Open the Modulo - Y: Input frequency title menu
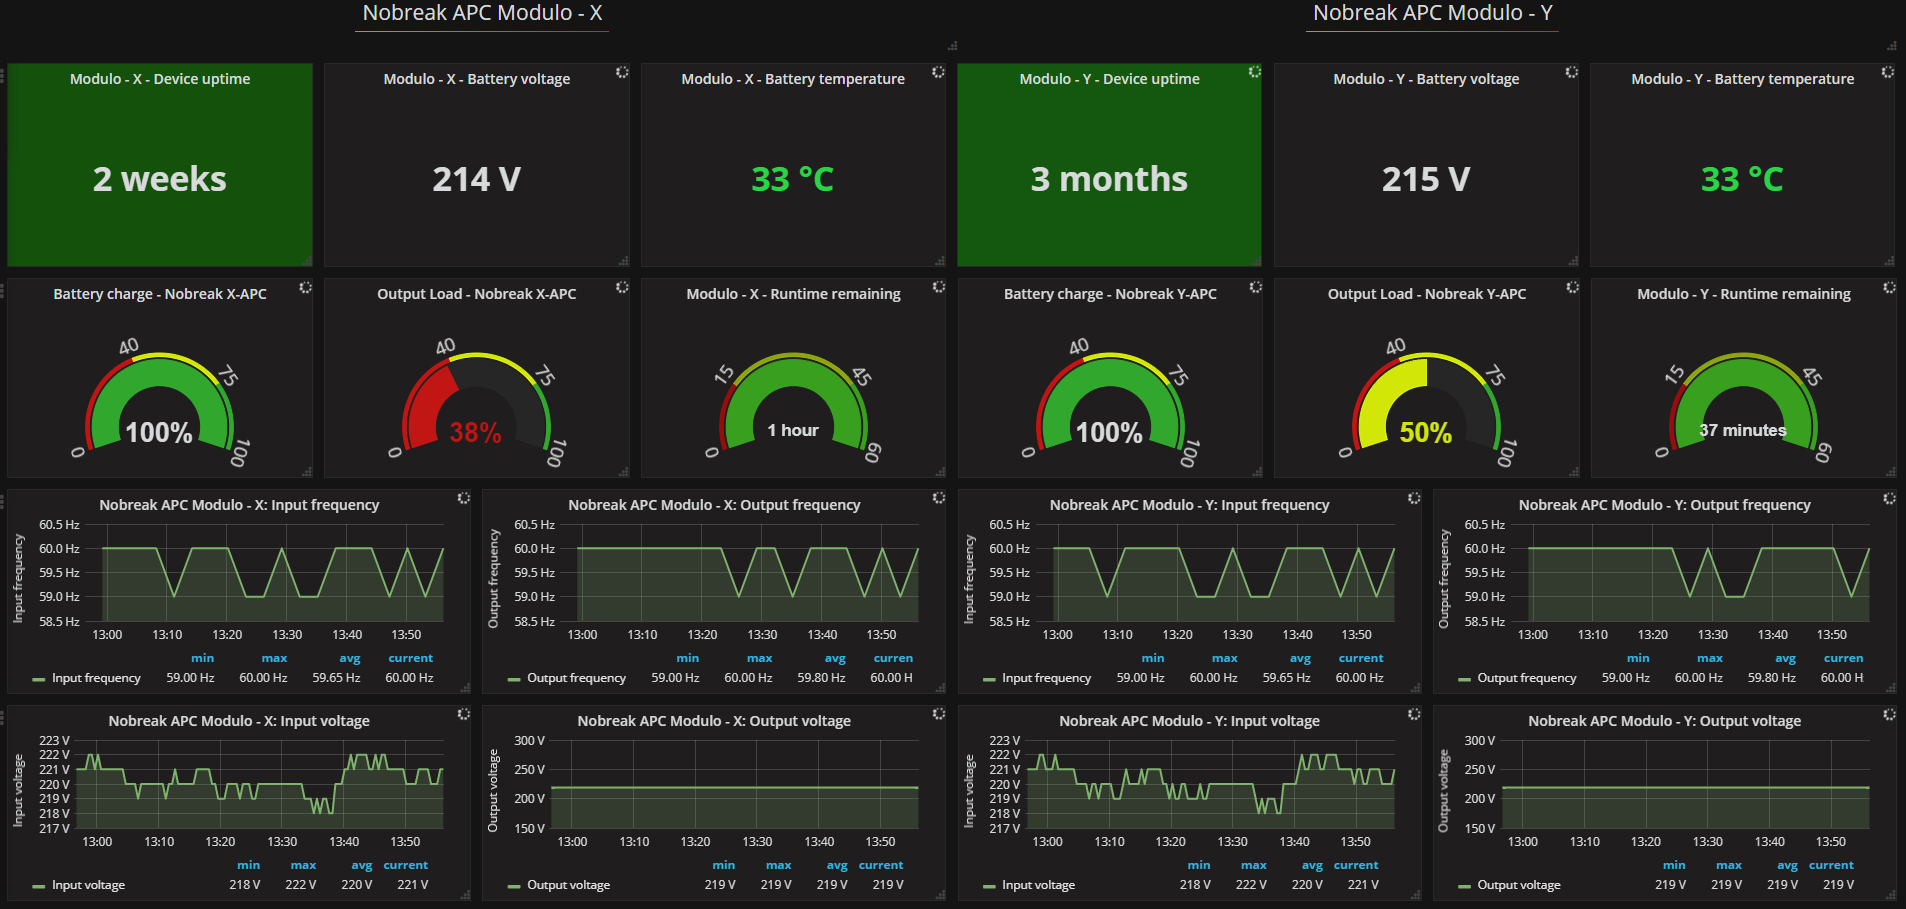 [x=1190, y=505]
